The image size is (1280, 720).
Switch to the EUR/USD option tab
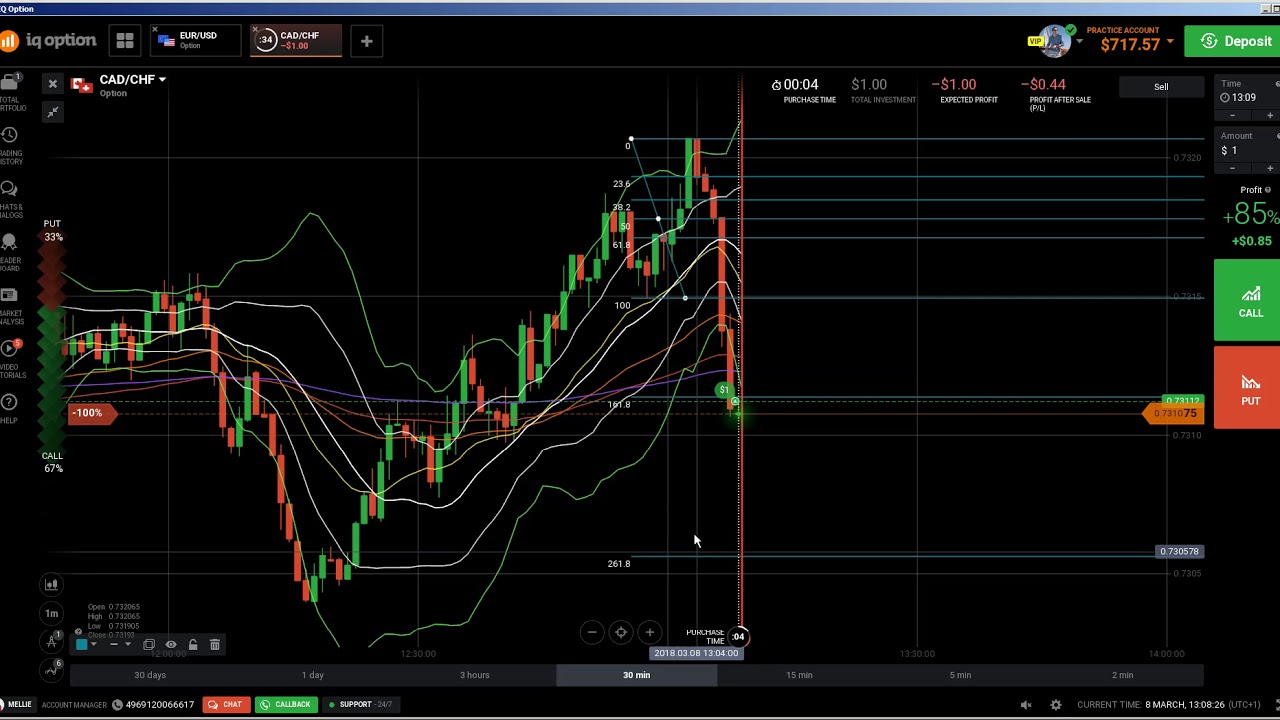pos(196,40)
